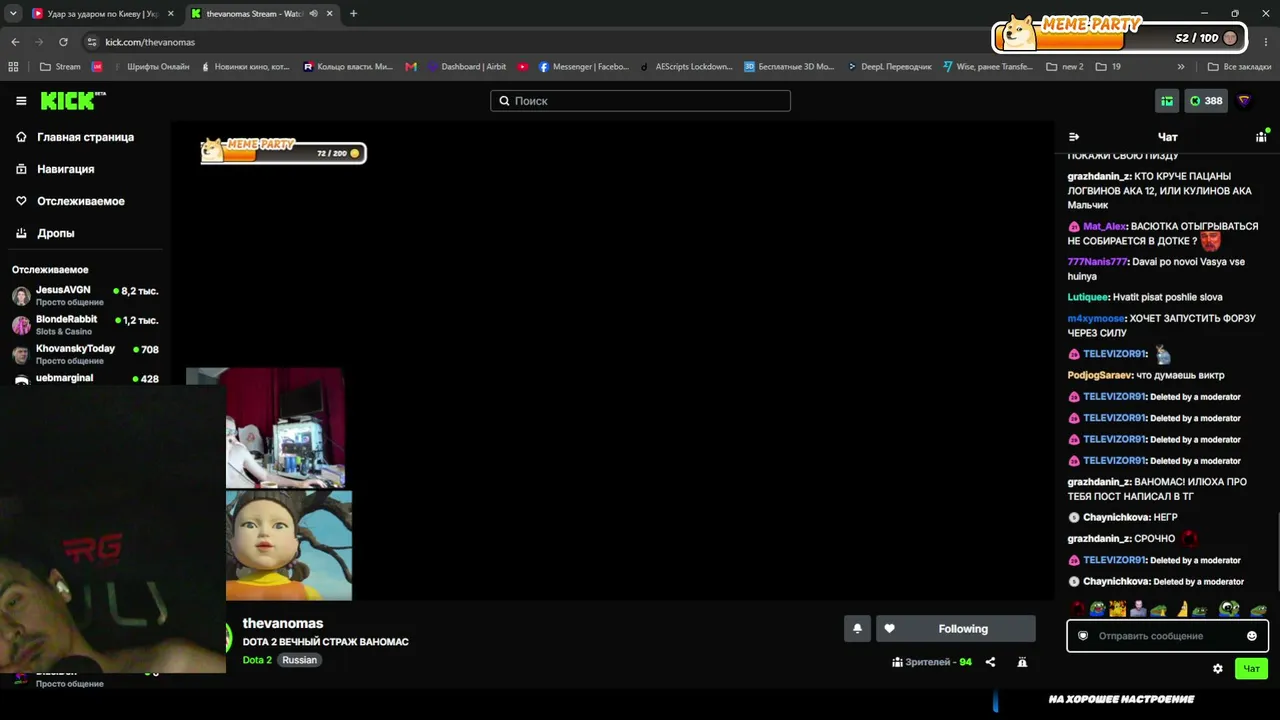Click Mat_Alex username in chat
1280x720 pixels.
[x=1104, y=227]
